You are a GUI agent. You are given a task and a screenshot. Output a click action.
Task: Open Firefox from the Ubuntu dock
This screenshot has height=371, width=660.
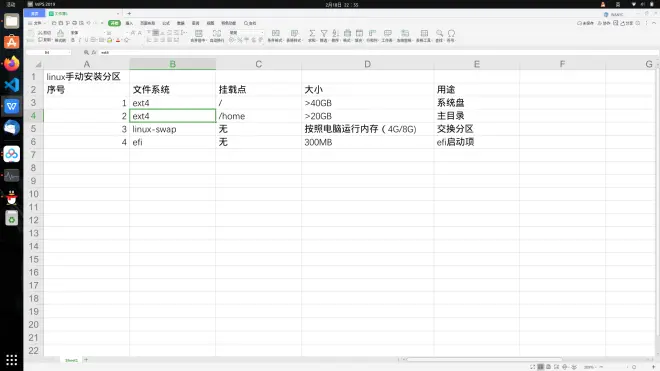pos(11,63)
